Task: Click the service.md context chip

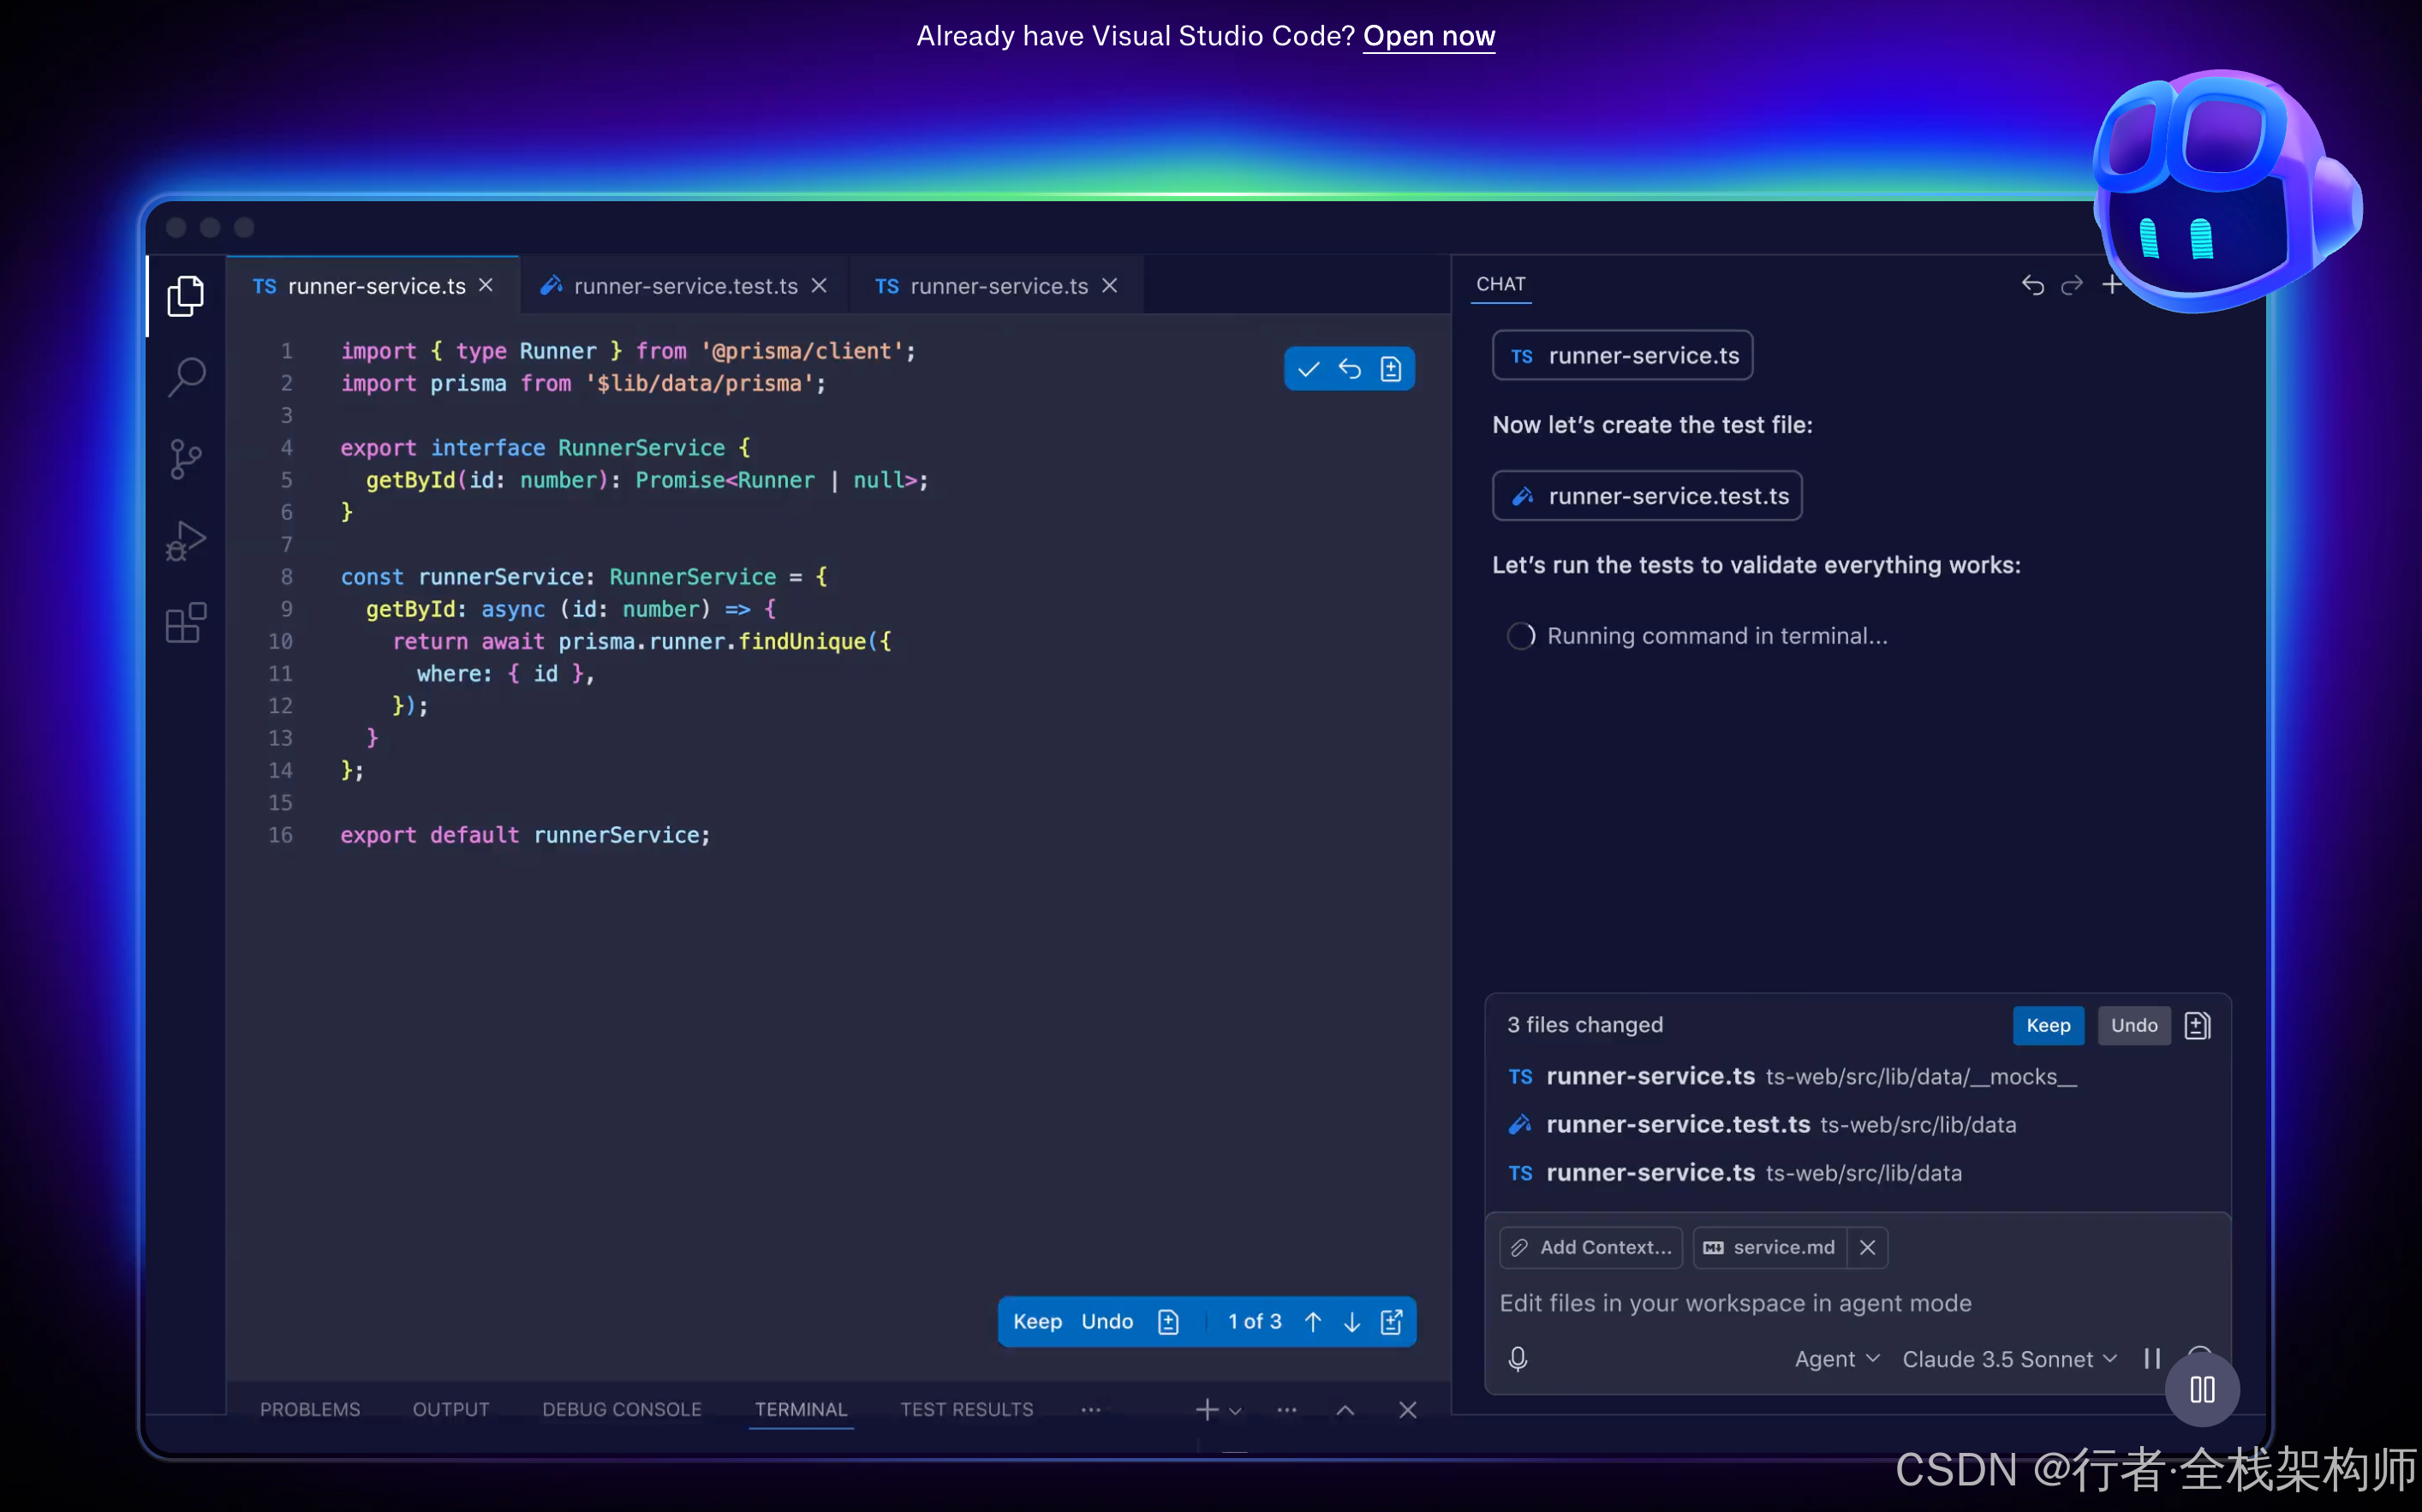Action: pos(1770,1247)
